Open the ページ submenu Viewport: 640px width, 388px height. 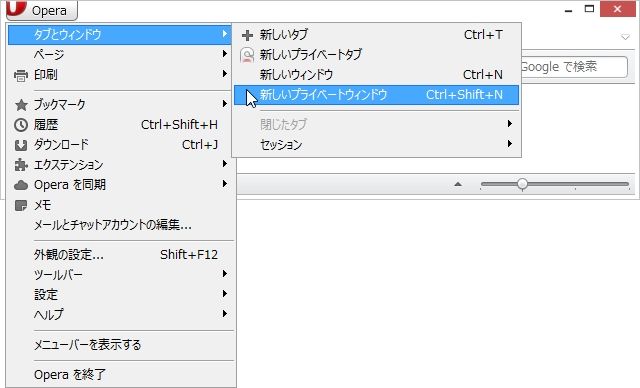point(120,55)
